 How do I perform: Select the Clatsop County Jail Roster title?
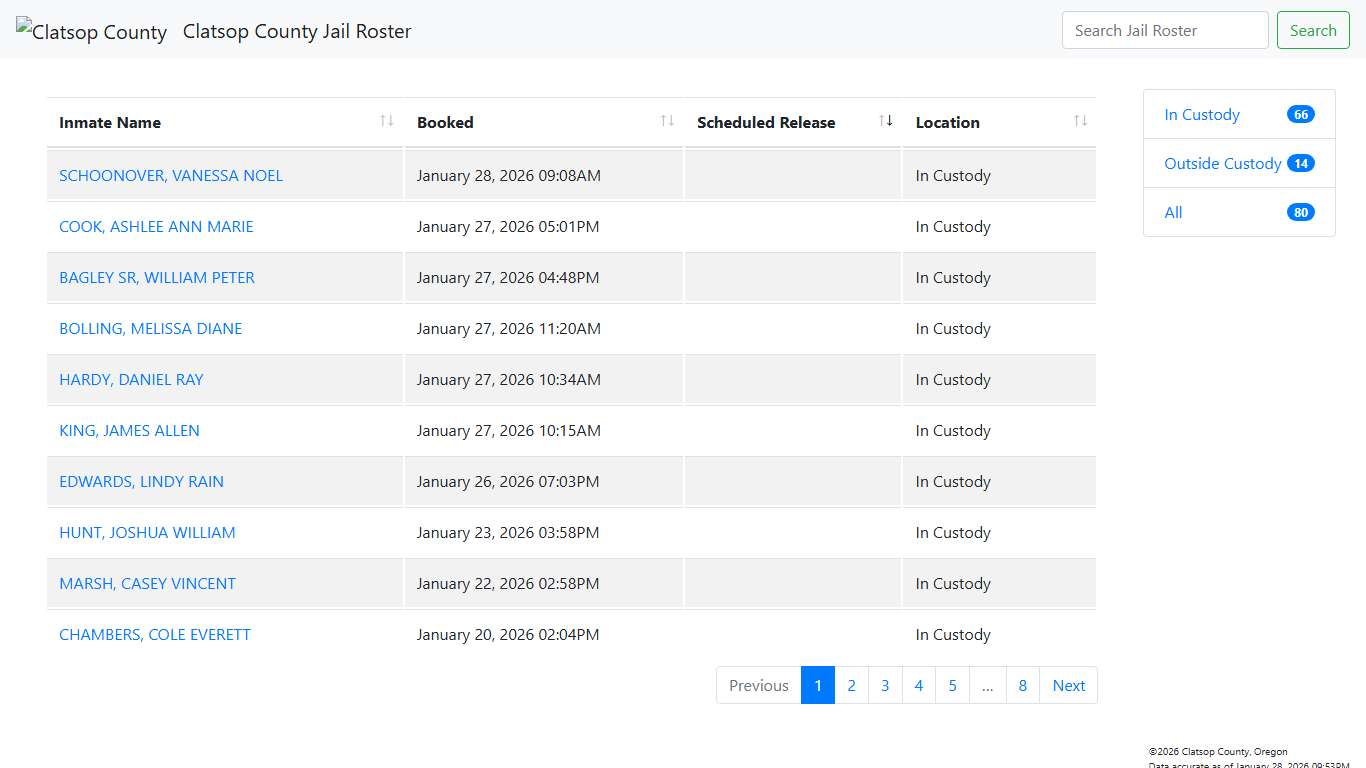[x=296, y=31]
